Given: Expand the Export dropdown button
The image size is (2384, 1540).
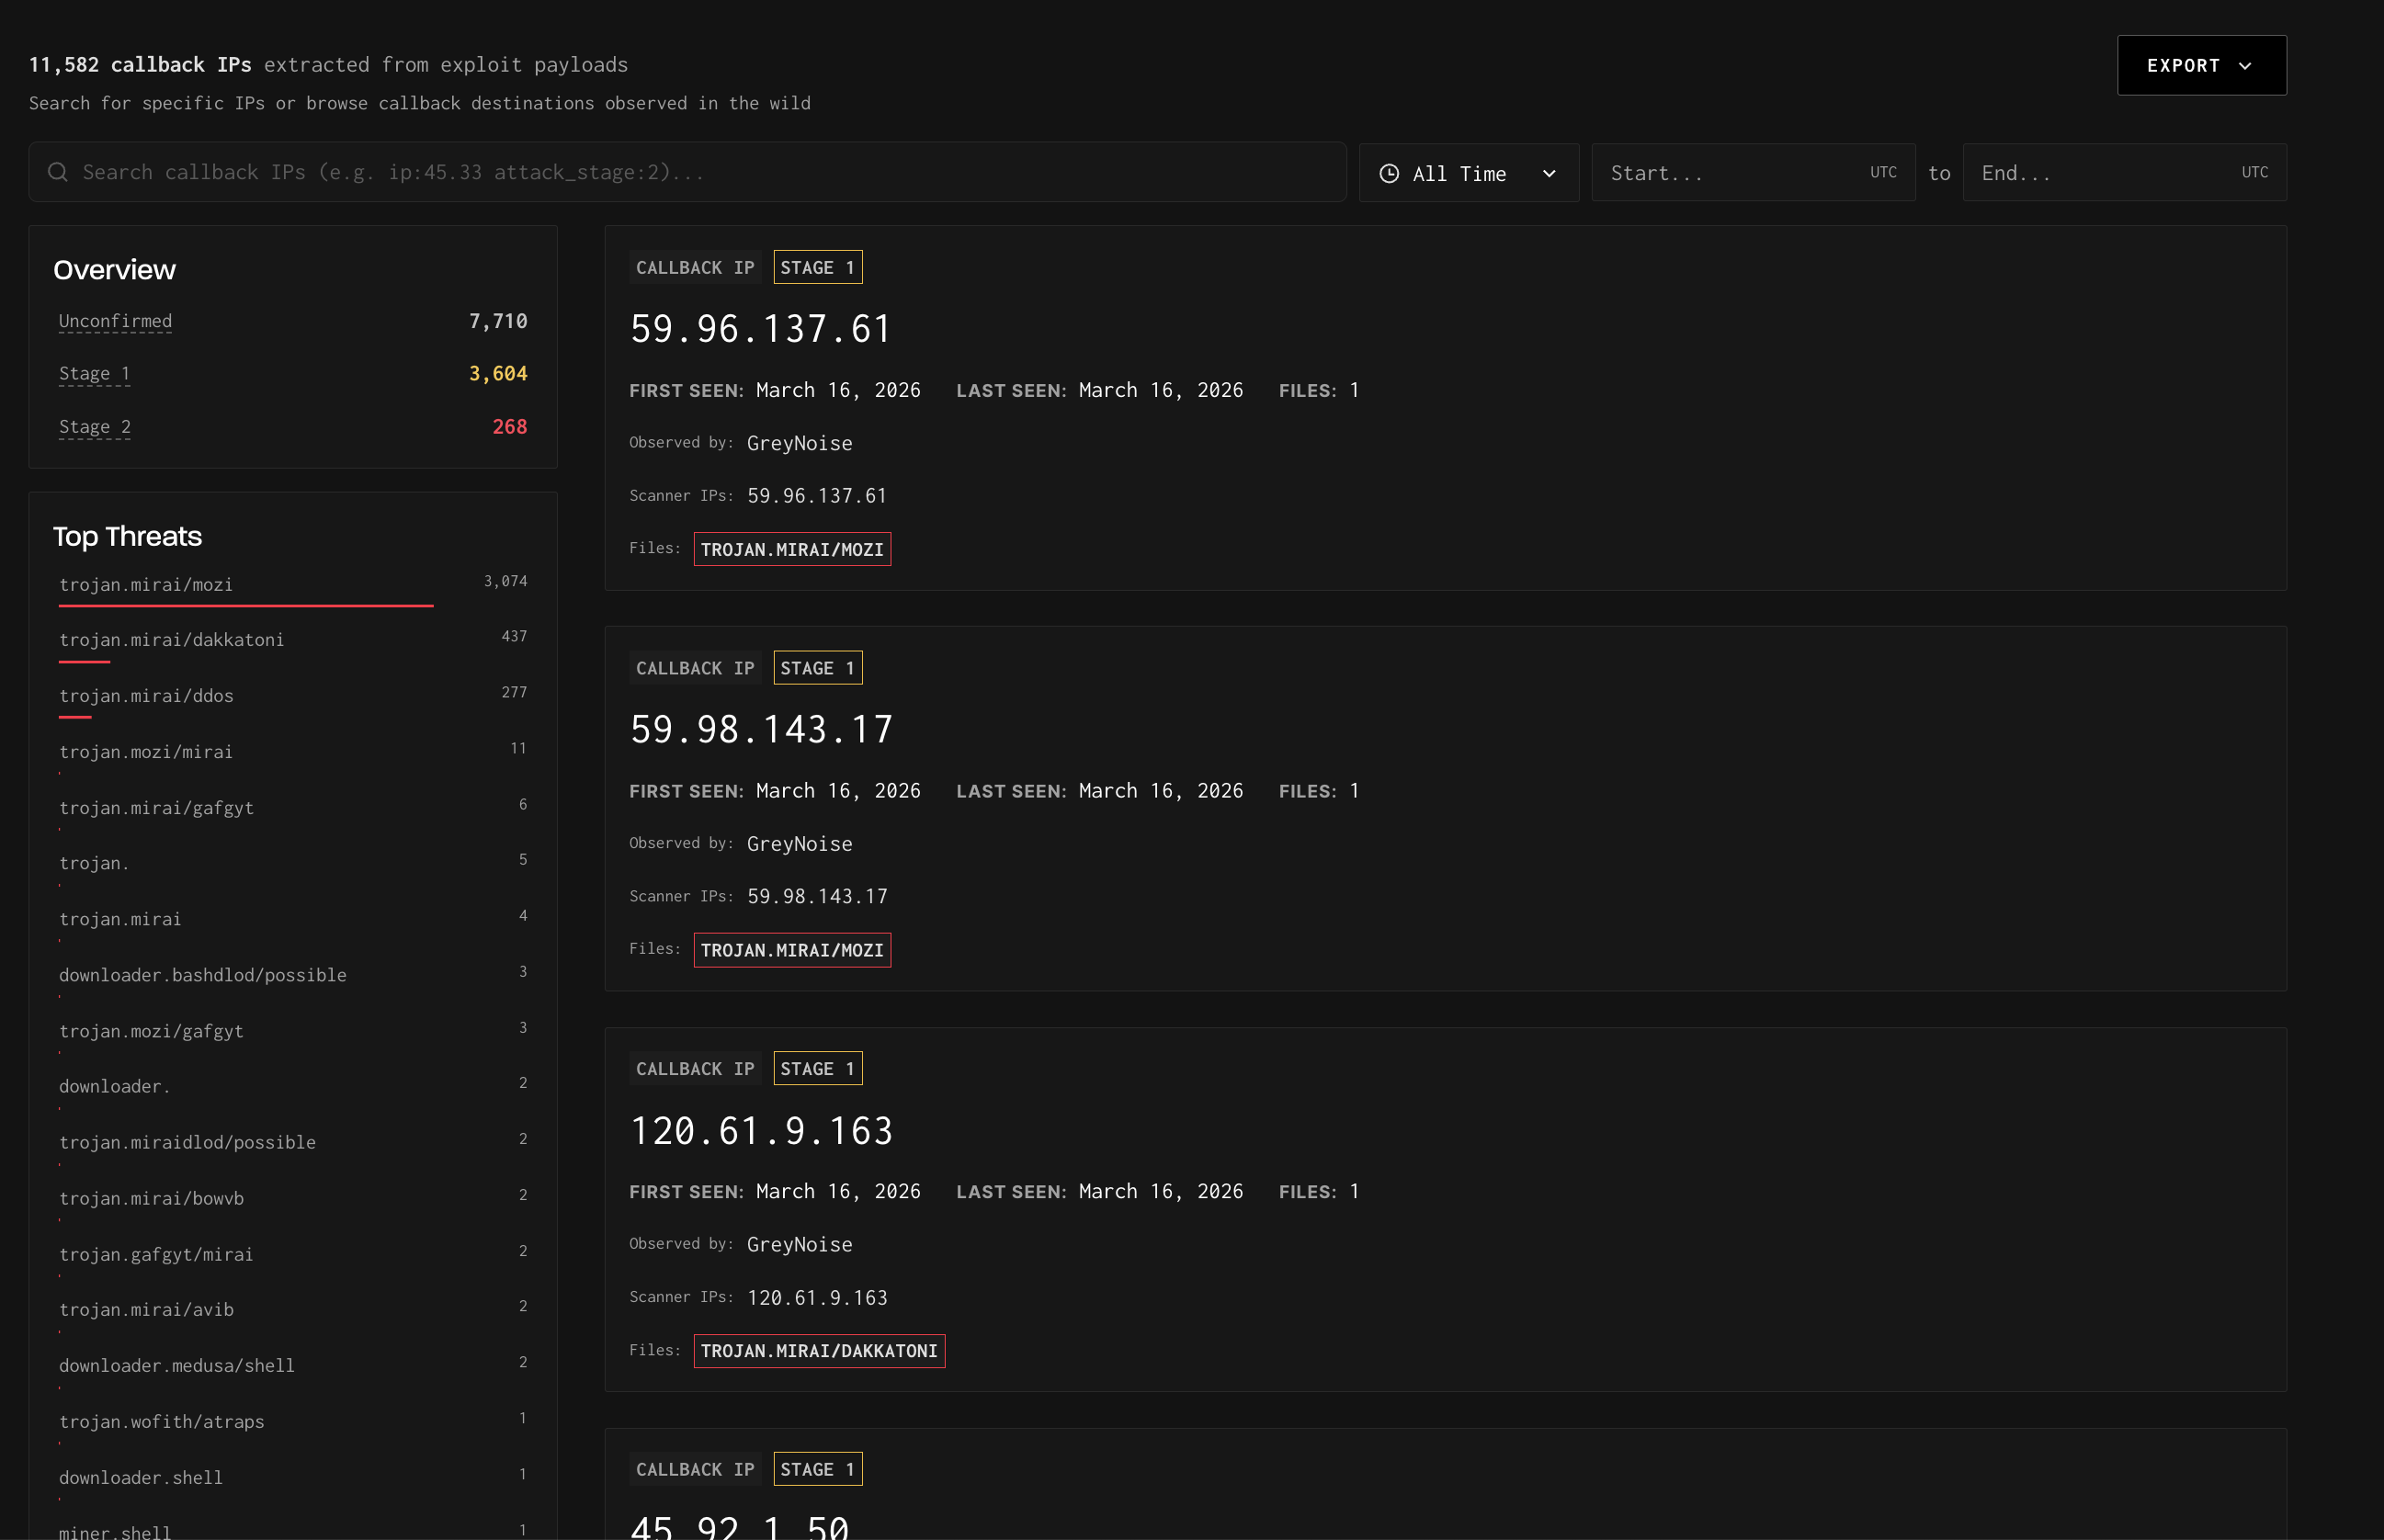Looking at the screenshot, I should [2201, 66].
